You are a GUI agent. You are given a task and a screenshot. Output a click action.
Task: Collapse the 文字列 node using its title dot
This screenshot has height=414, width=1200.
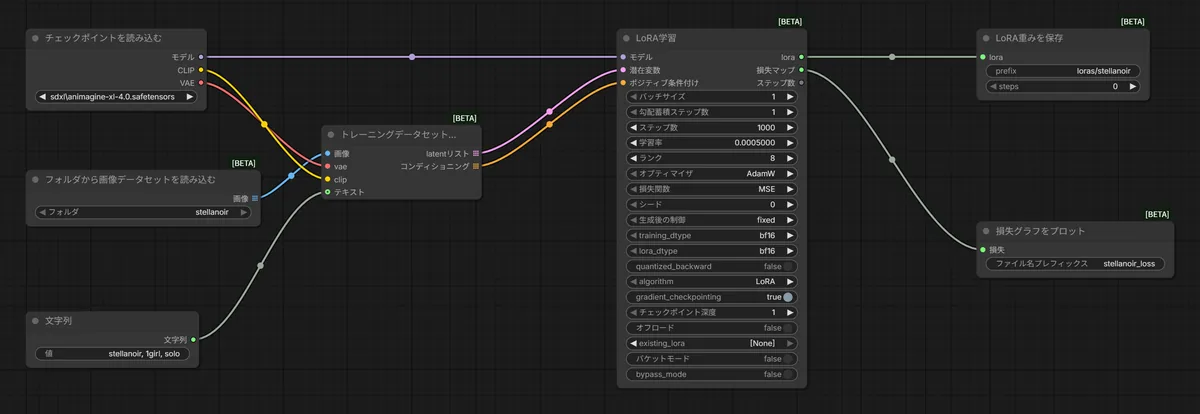(x=35, y=321)
